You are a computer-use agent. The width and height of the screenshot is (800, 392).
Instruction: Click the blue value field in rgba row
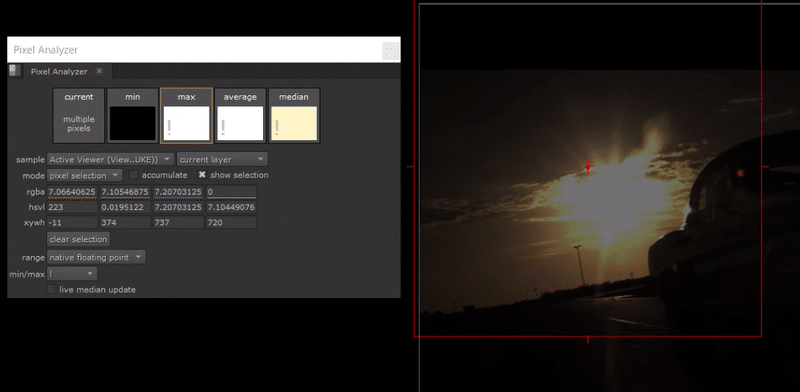[x=179, y=191]
